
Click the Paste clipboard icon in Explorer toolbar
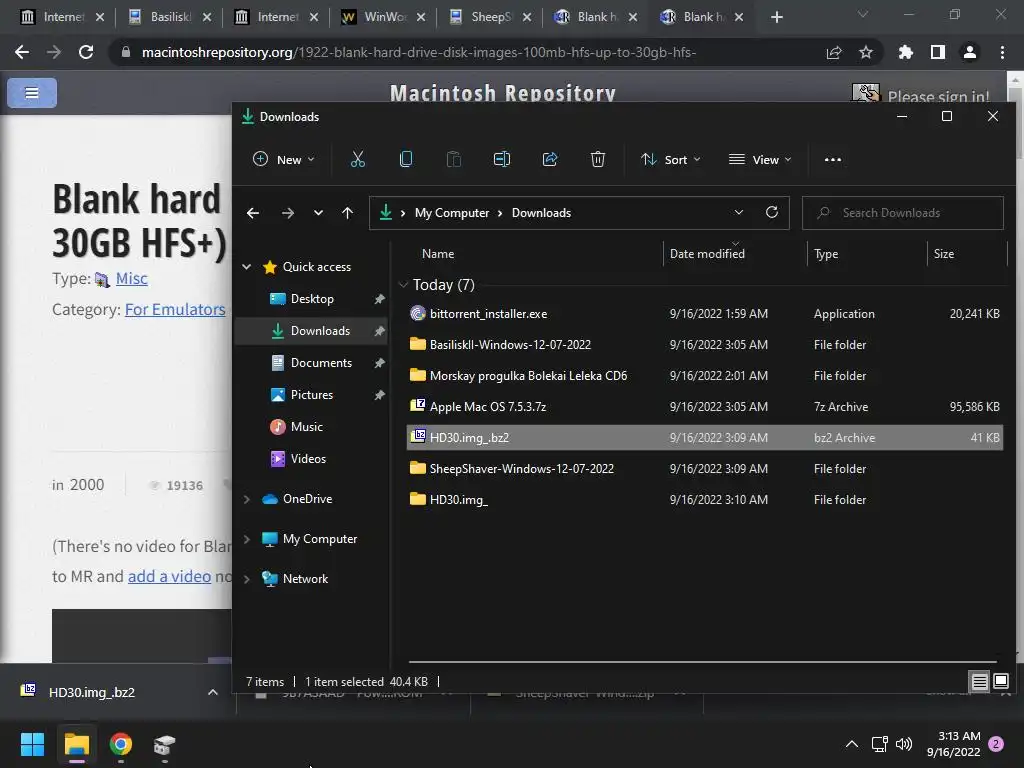(454, 159)
